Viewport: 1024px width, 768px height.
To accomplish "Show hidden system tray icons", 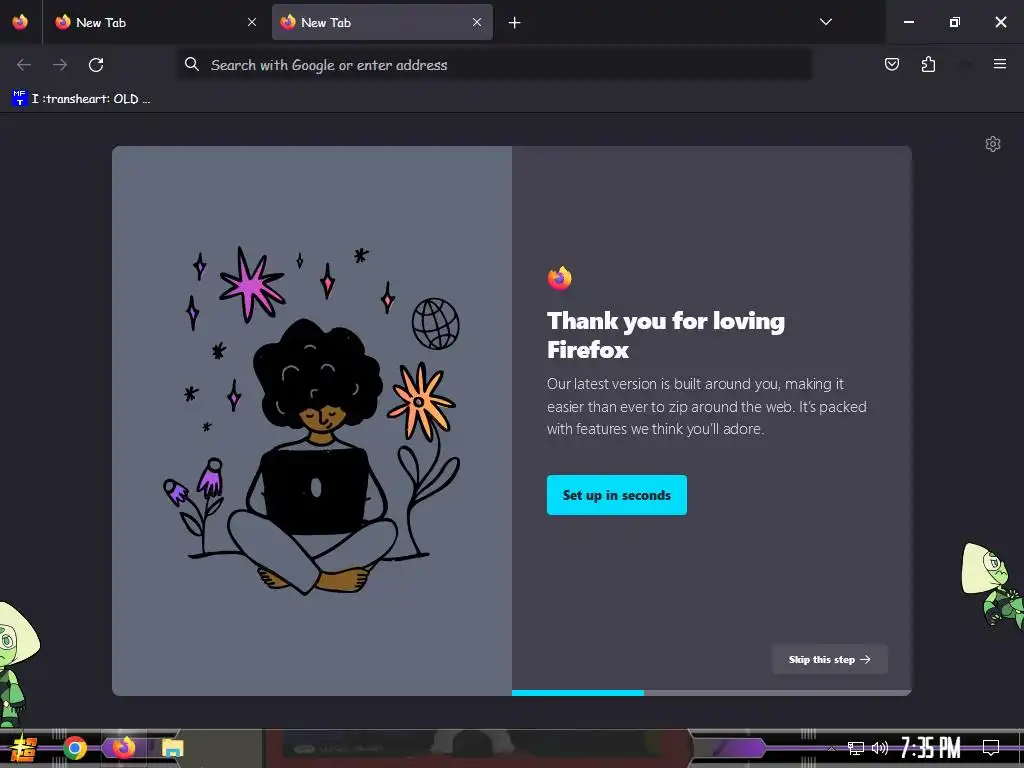I will pyautogui.click(x=831, y=748).
